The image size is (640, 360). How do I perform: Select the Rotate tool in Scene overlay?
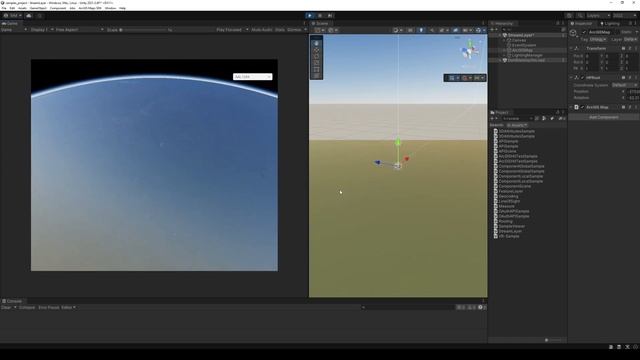[316, 57]
